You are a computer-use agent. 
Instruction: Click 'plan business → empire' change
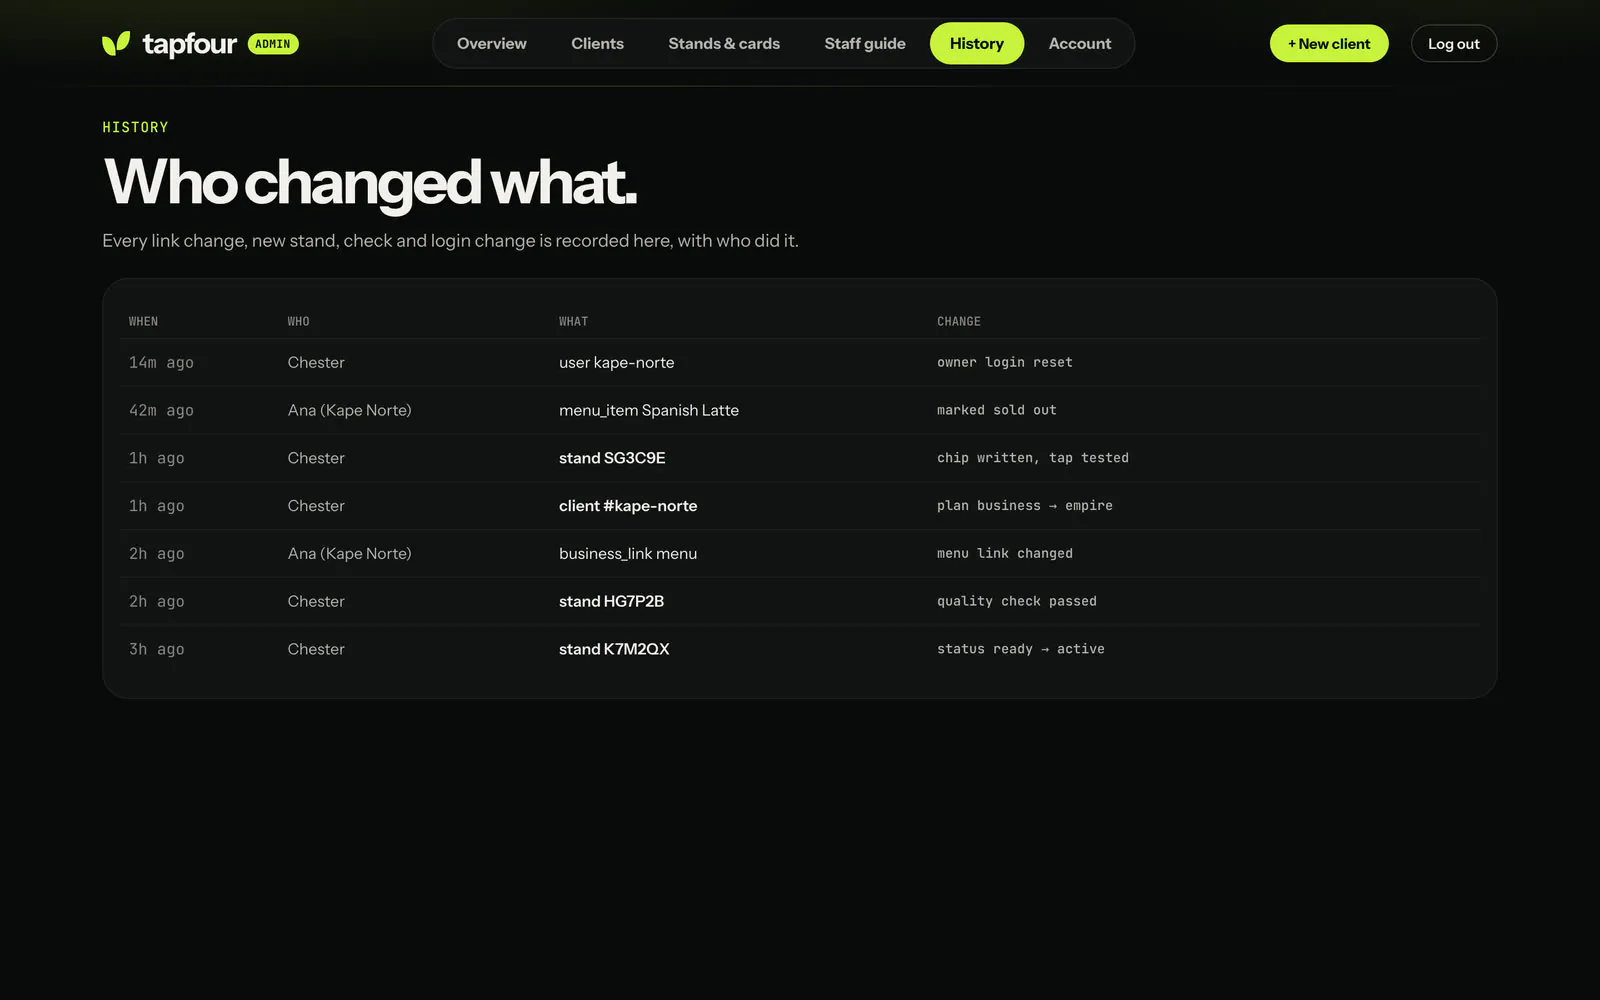[1025, 506]
